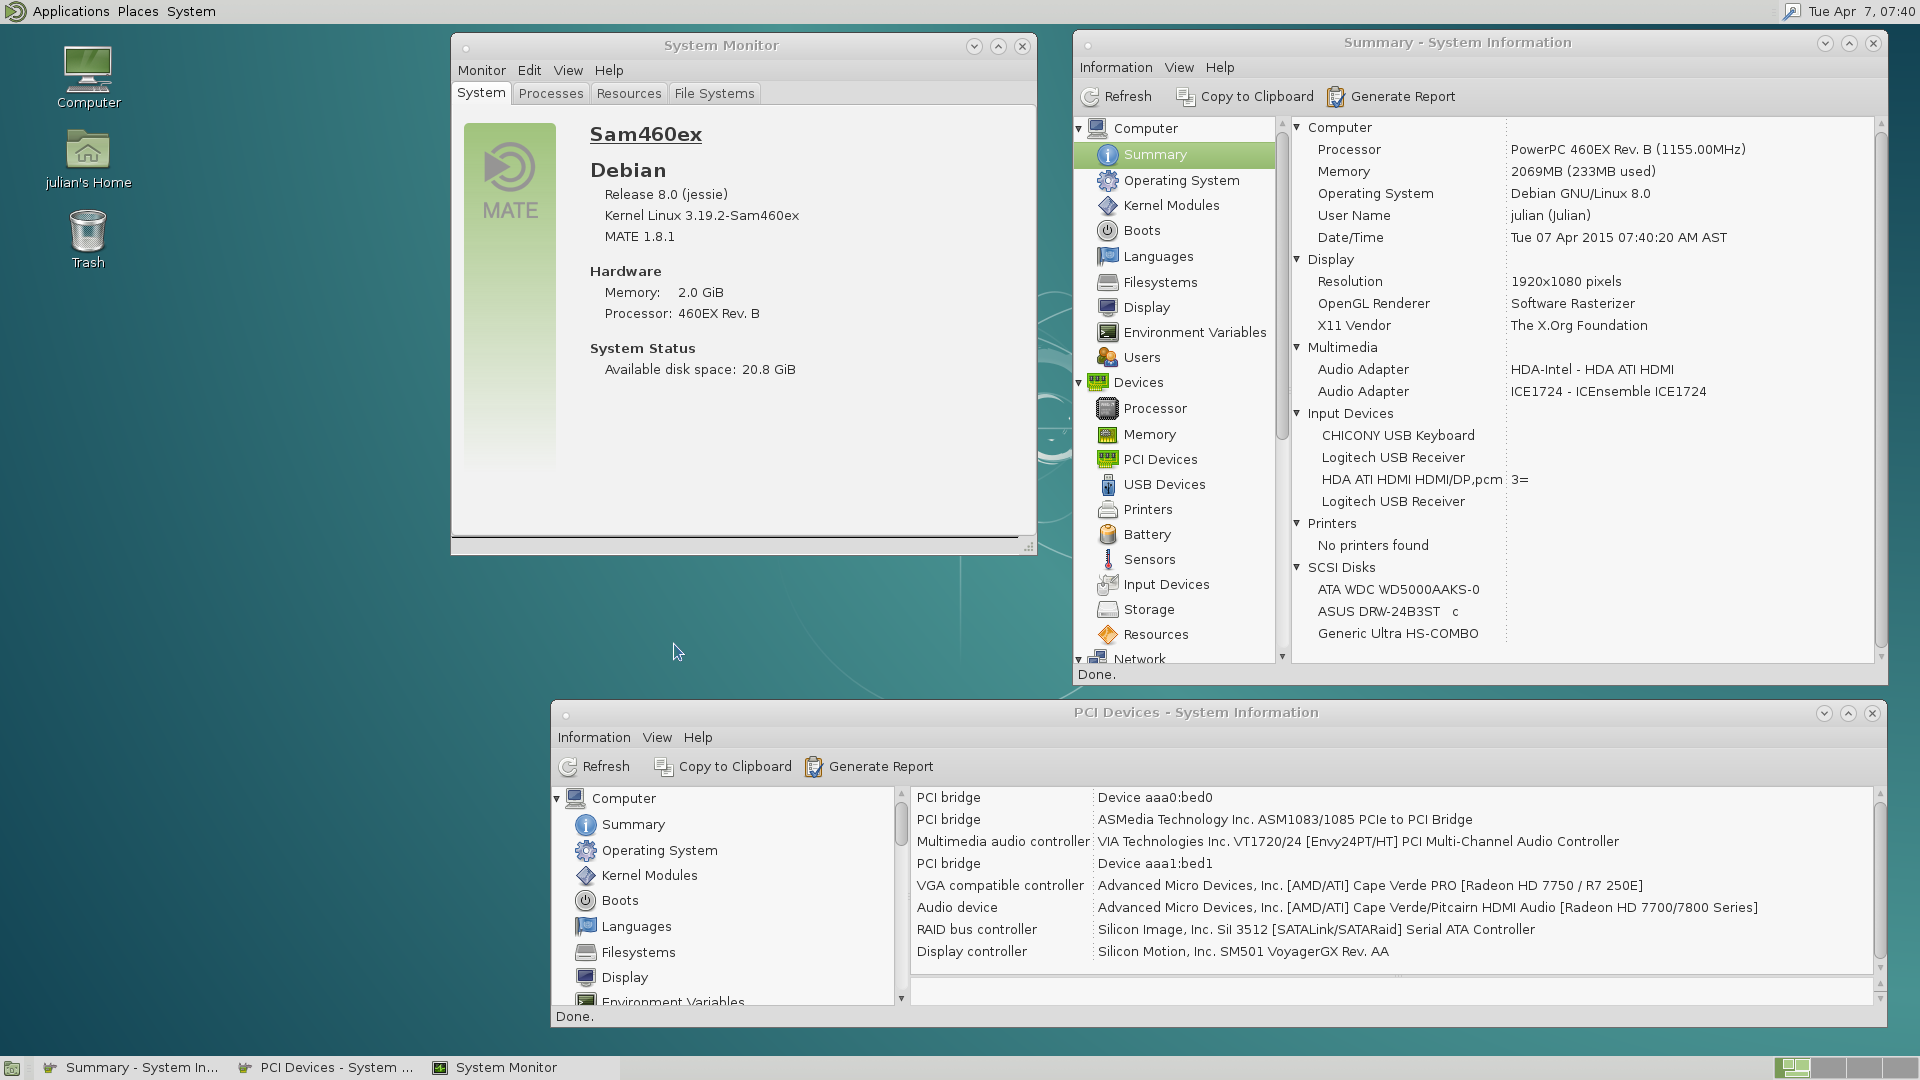Open the Sensors thermometer entry

coord(1148,559)
